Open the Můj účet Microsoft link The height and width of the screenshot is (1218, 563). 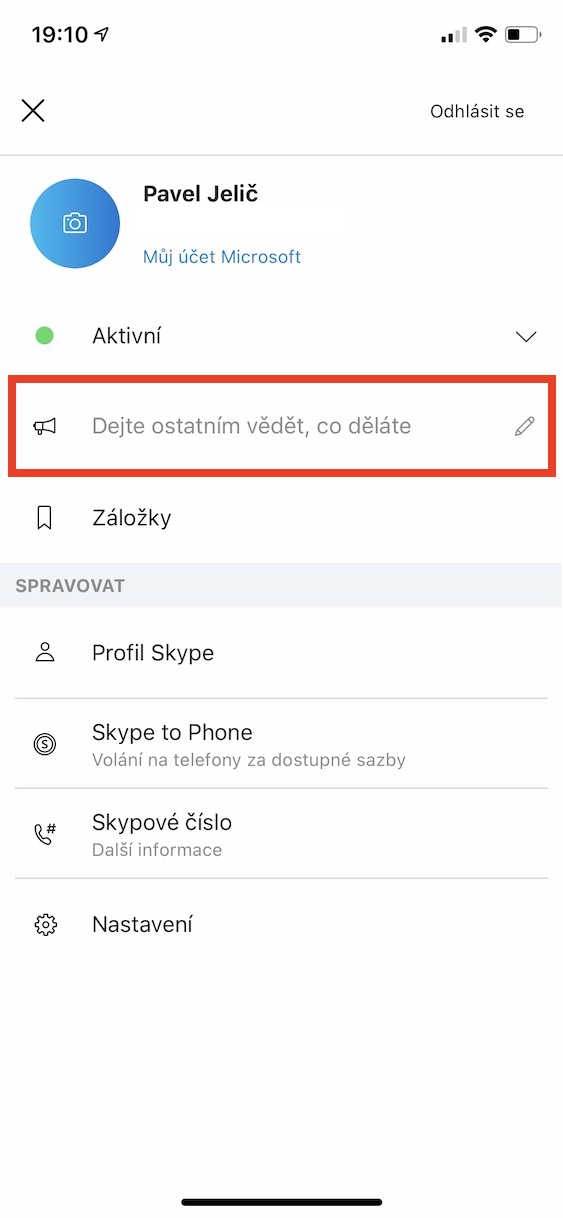[222, 257]
